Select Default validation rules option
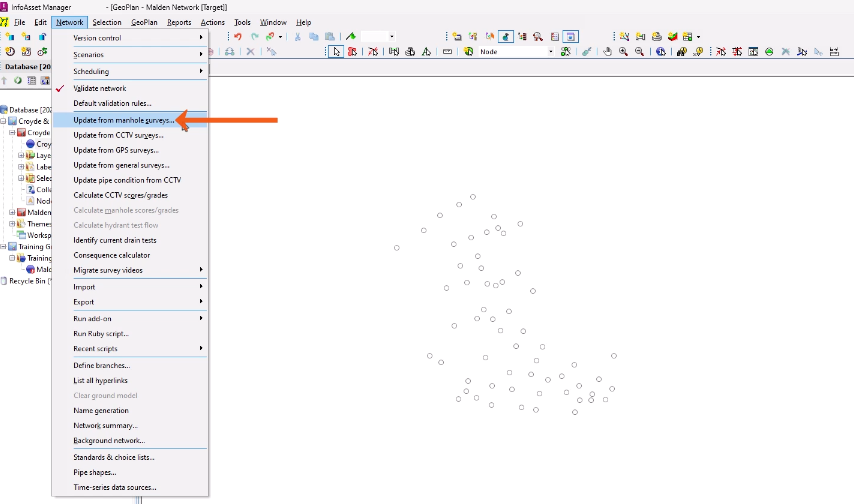 (x=130, y=103)
